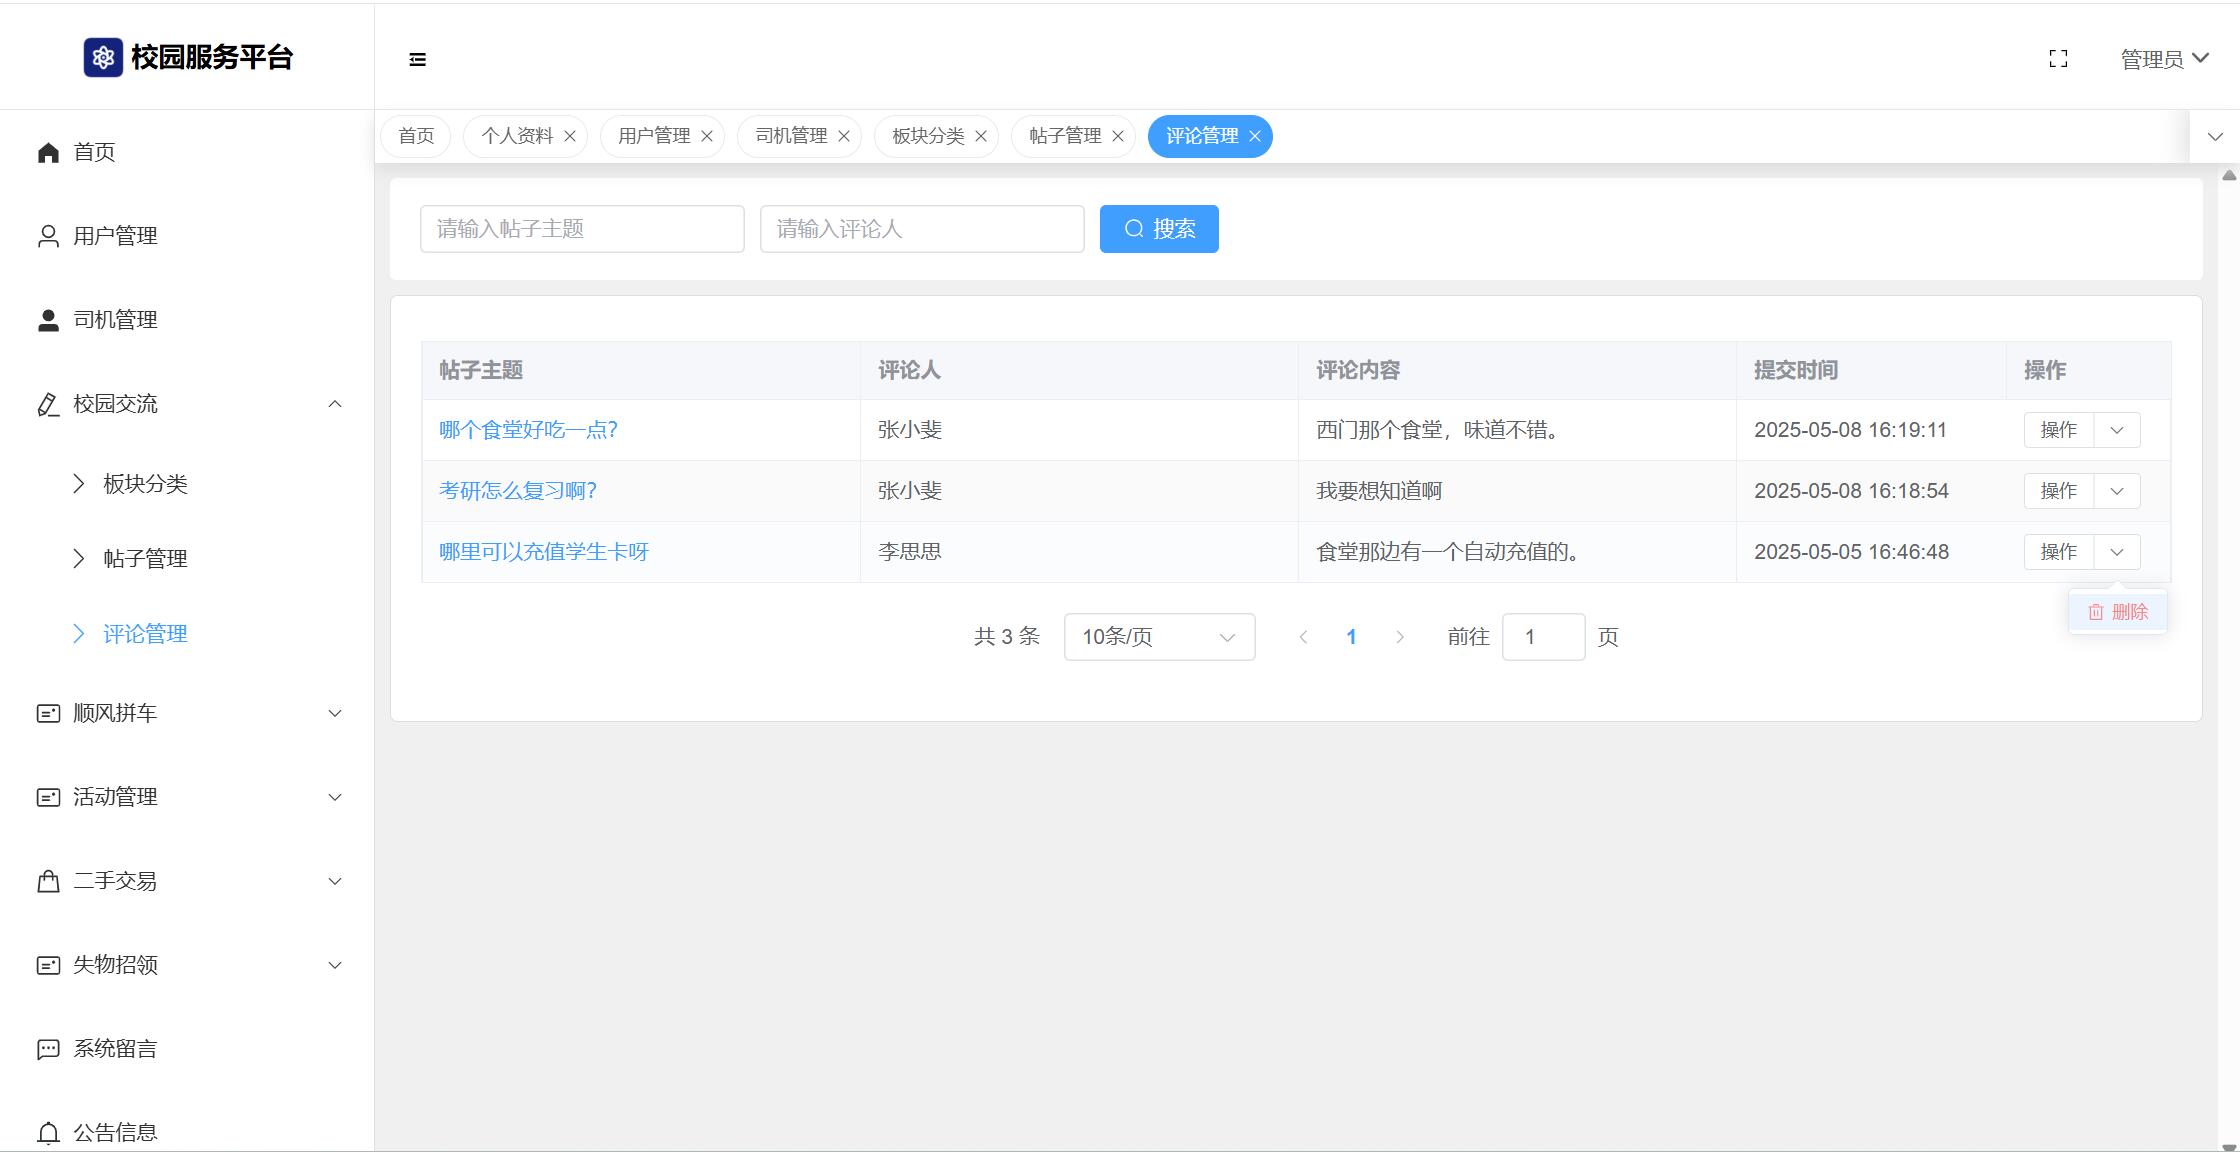Open the 哪个食堂好吃一点? post link

[528, 430]
